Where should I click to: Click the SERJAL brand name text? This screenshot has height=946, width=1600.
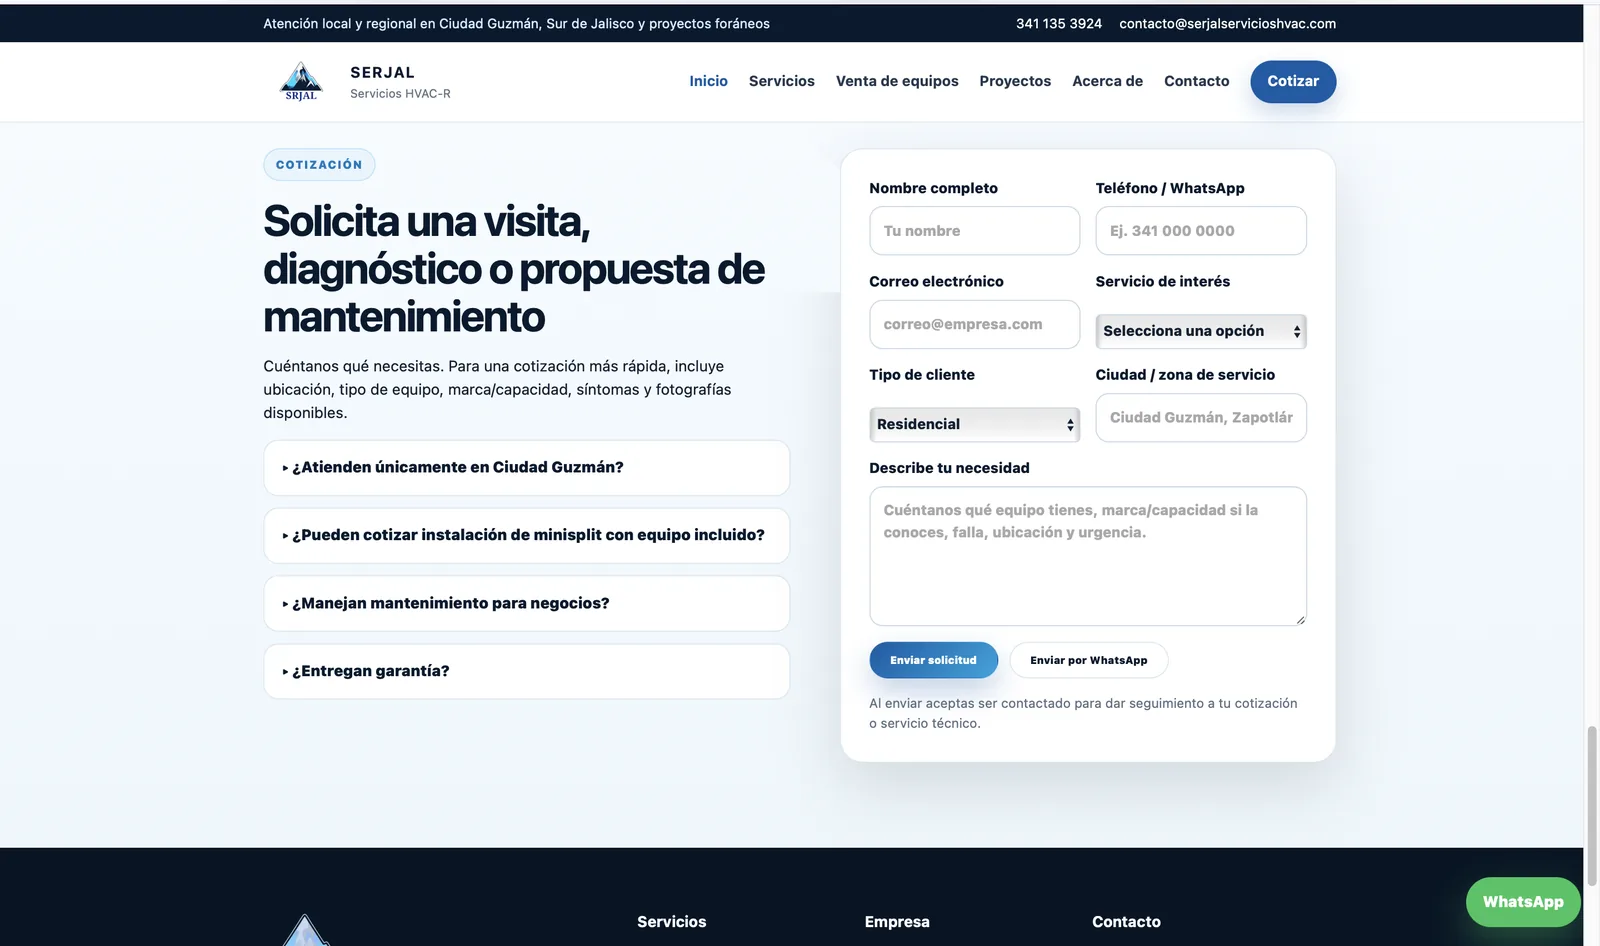point(382,72)
